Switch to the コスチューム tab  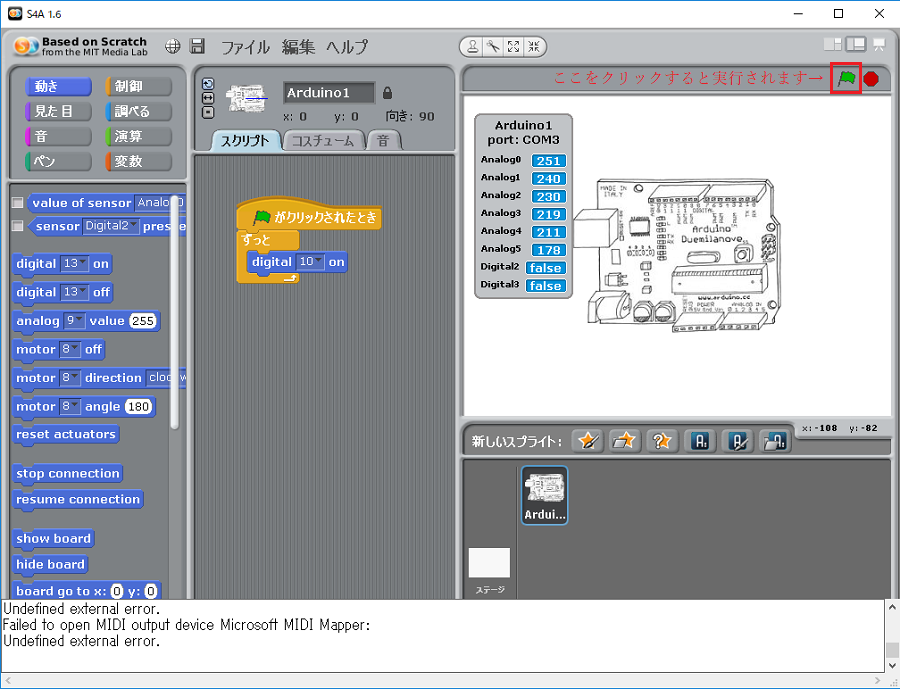tap(323, 141)
